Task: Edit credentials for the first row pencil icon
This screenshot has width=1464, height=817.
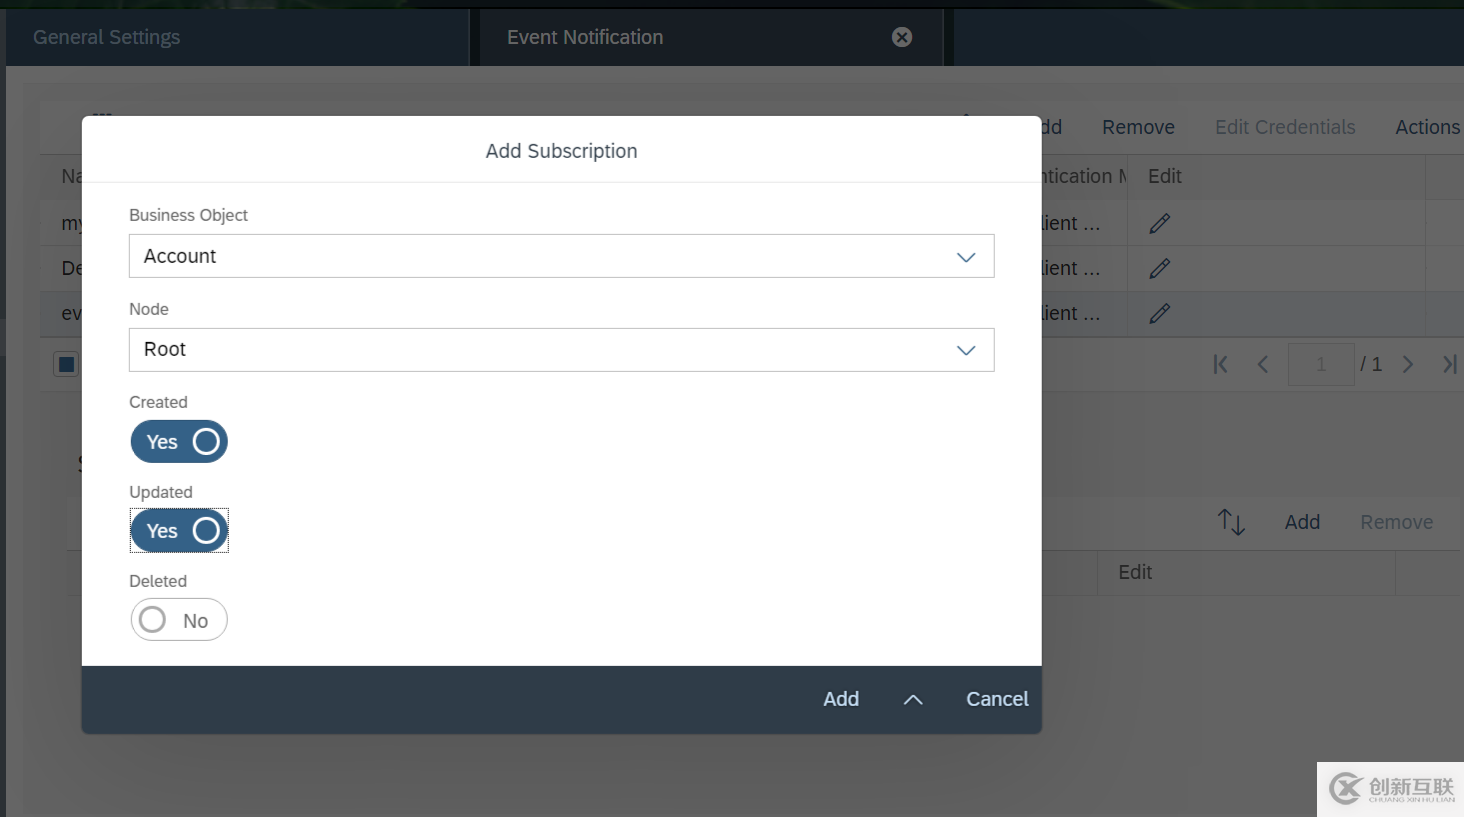Action: (1158, 222)
